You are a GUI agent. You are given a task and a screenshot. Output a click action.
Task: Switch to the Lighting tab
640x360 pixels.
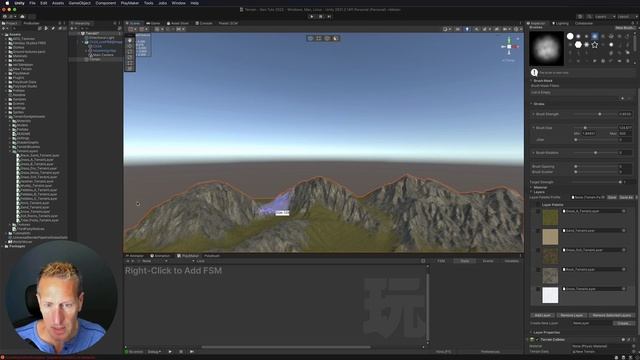pyautogui.click(x=560, y=23)
